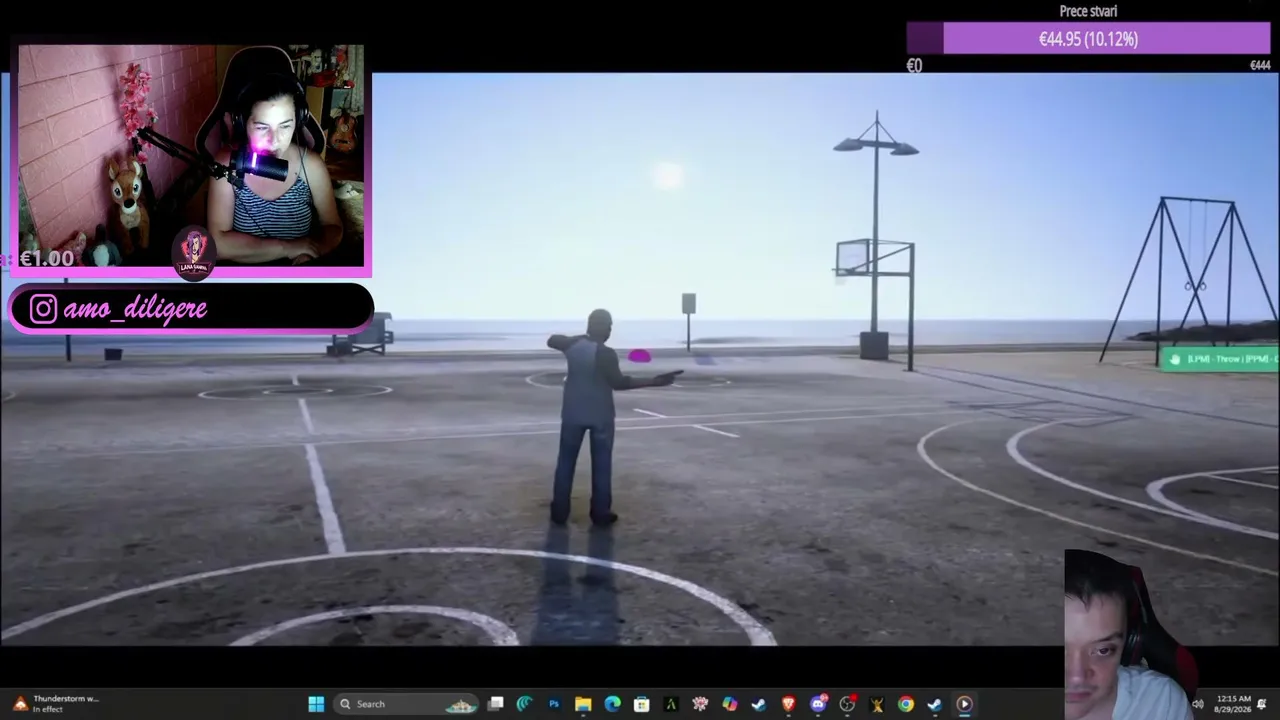Launch Copilot from the taskbar
This screenshot has width=1280, height=720.
click(x=730, y=704)
